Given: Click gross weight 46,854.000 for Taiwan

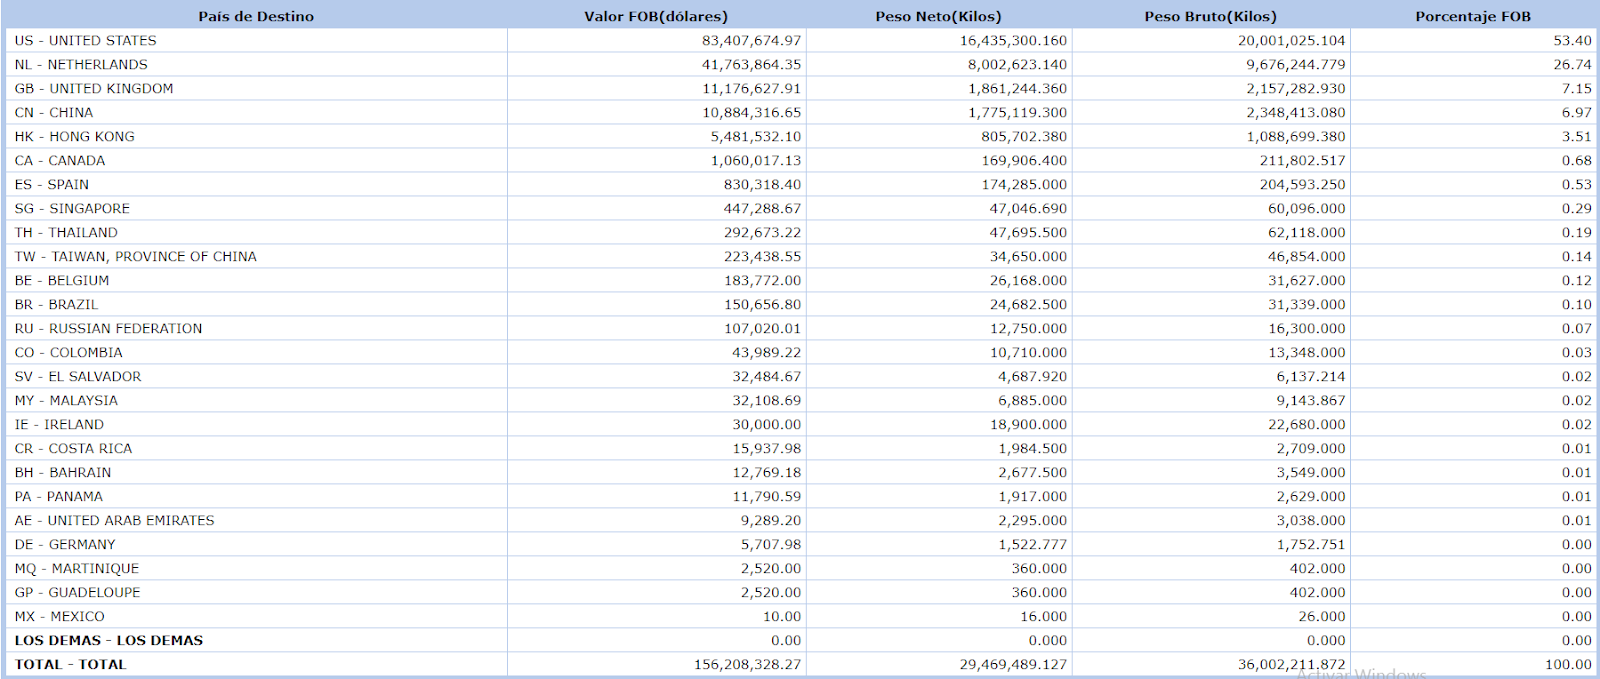Looking at the screenshot, I should tap(1306, 256).
